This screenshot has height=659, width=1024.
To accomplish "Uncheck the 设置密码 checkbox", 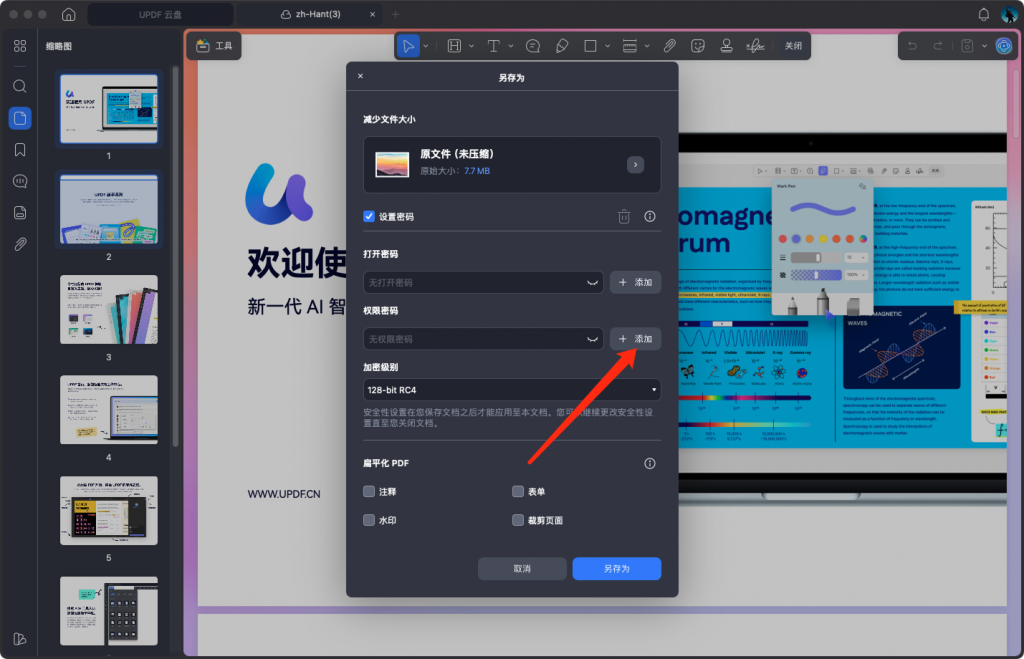I will [369, 216].
